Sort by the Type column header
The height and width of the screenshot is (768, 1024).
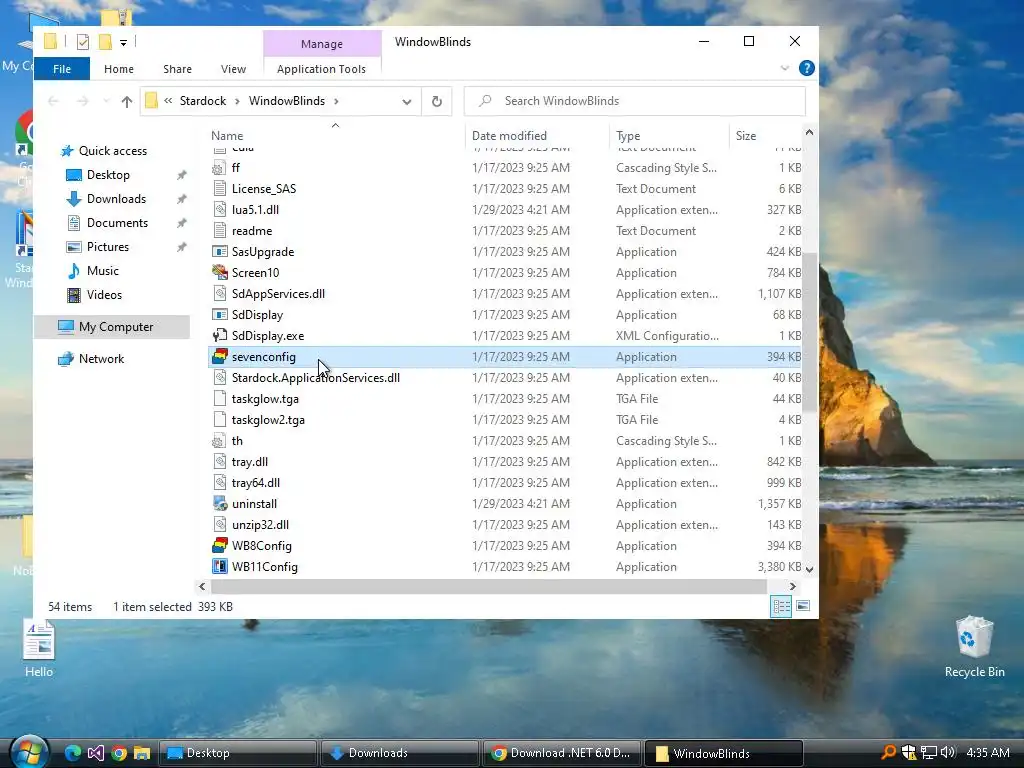coord(669,135)
